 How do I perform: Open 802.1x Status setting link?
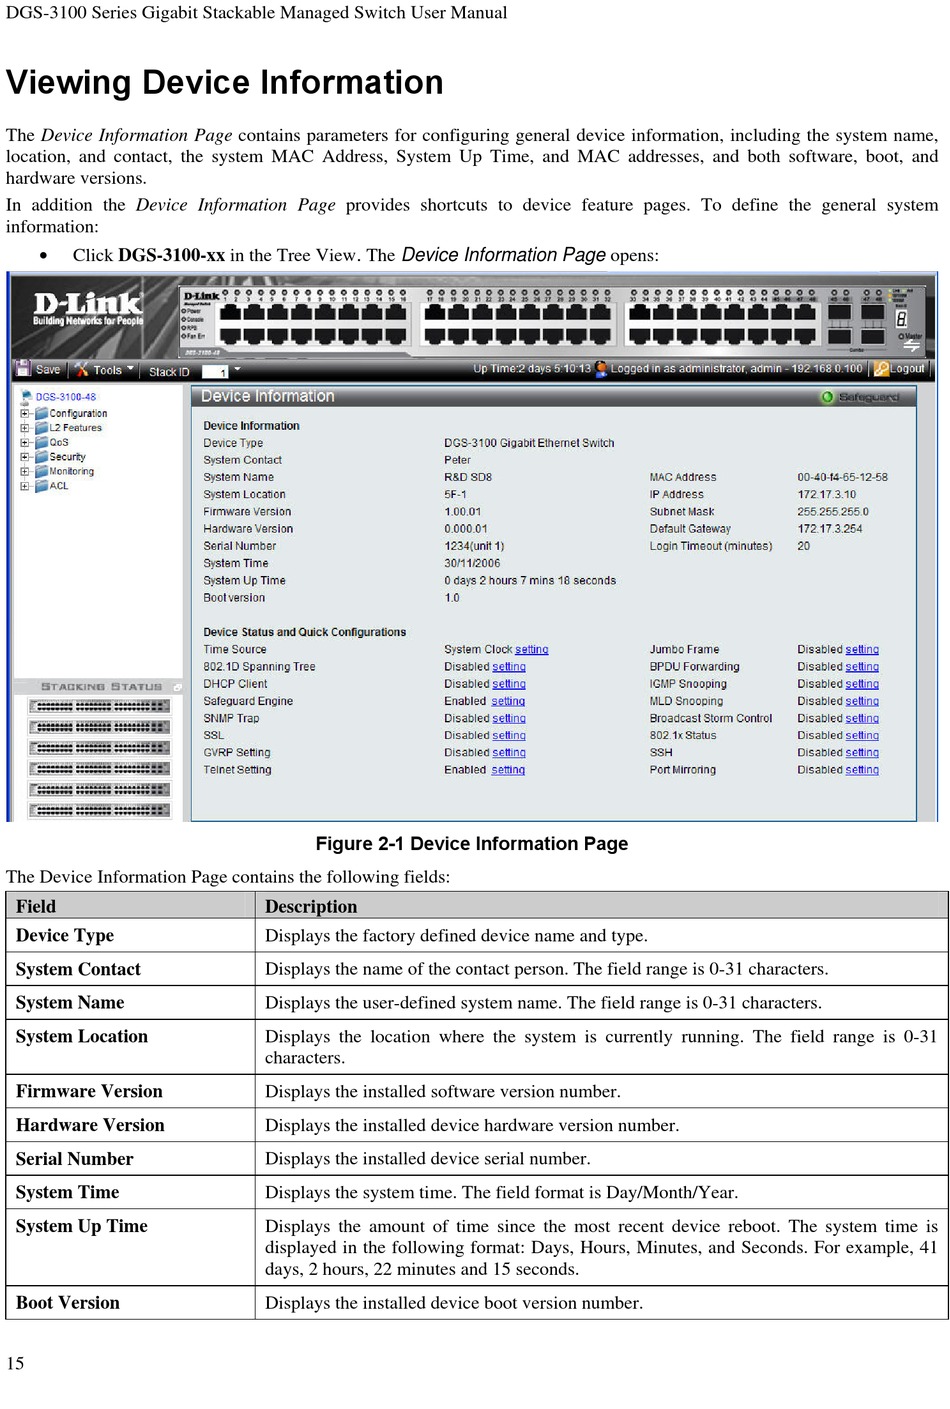pos(862,735)
